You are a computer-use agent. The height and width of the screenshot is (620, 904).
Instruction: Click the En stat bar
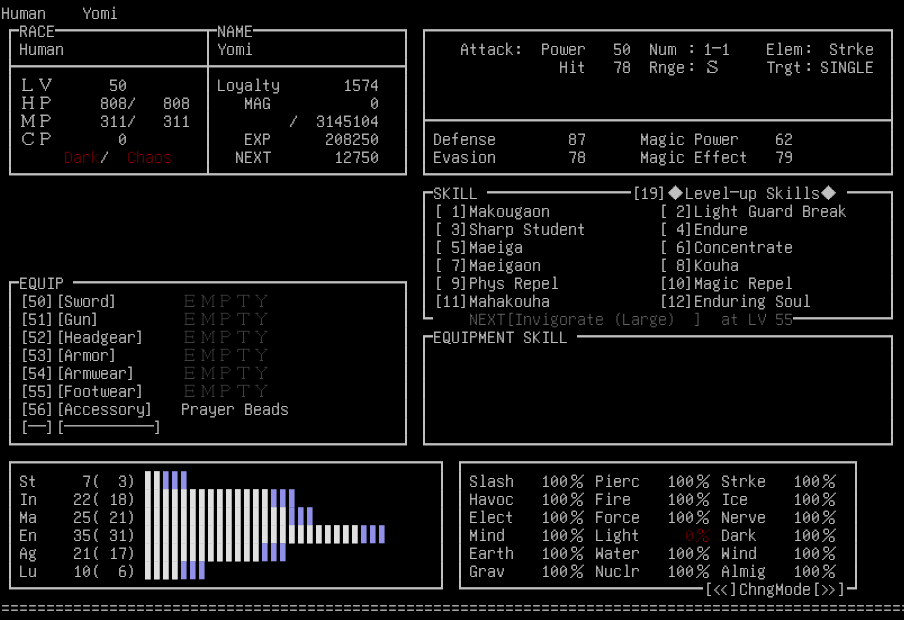pos(265,535)
